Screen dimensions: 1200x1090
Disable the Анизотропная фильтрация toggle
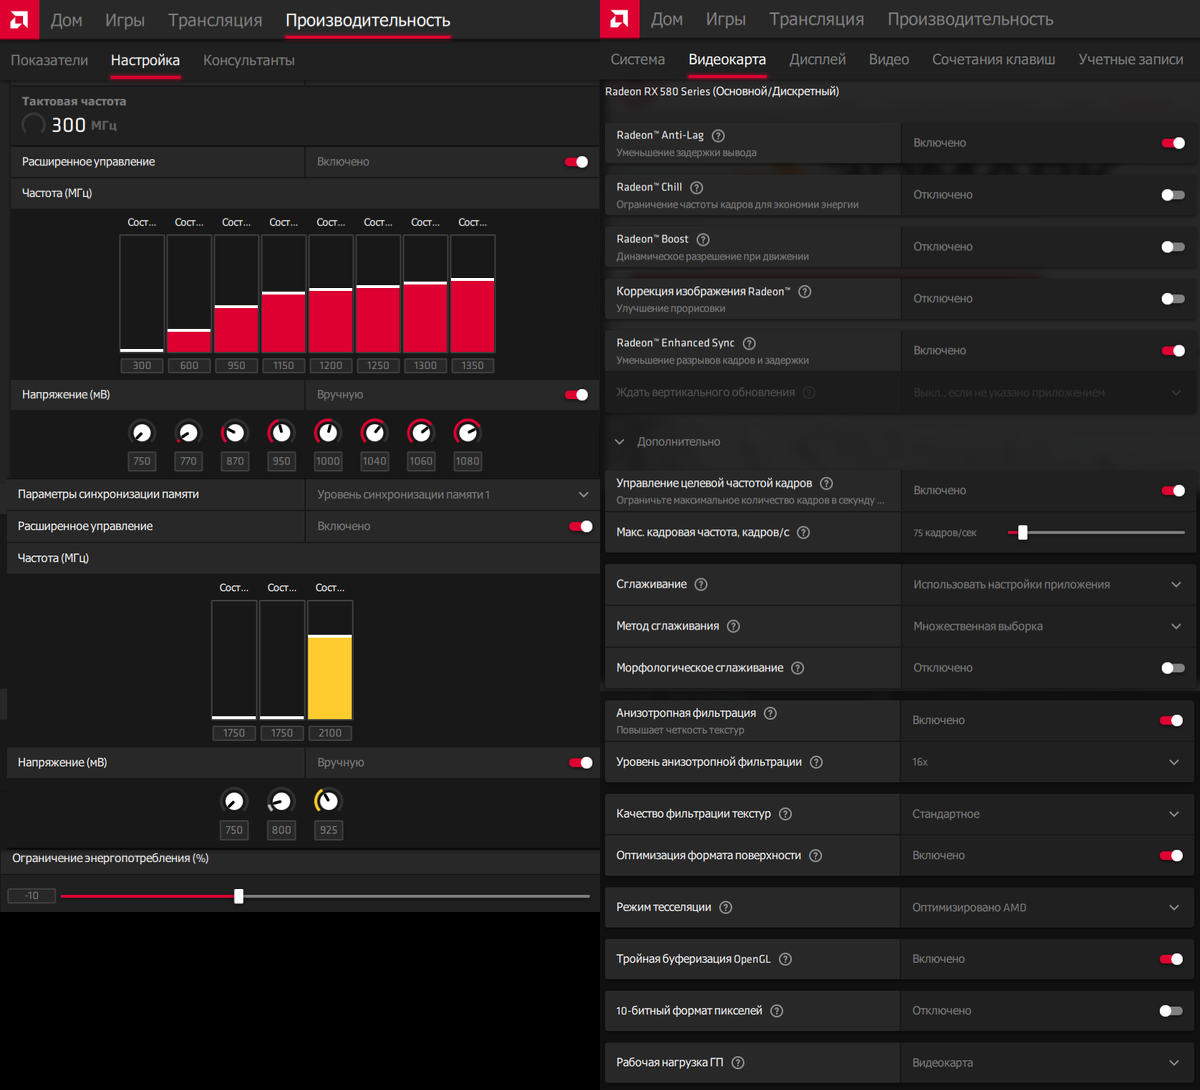tap(1171, 720)
